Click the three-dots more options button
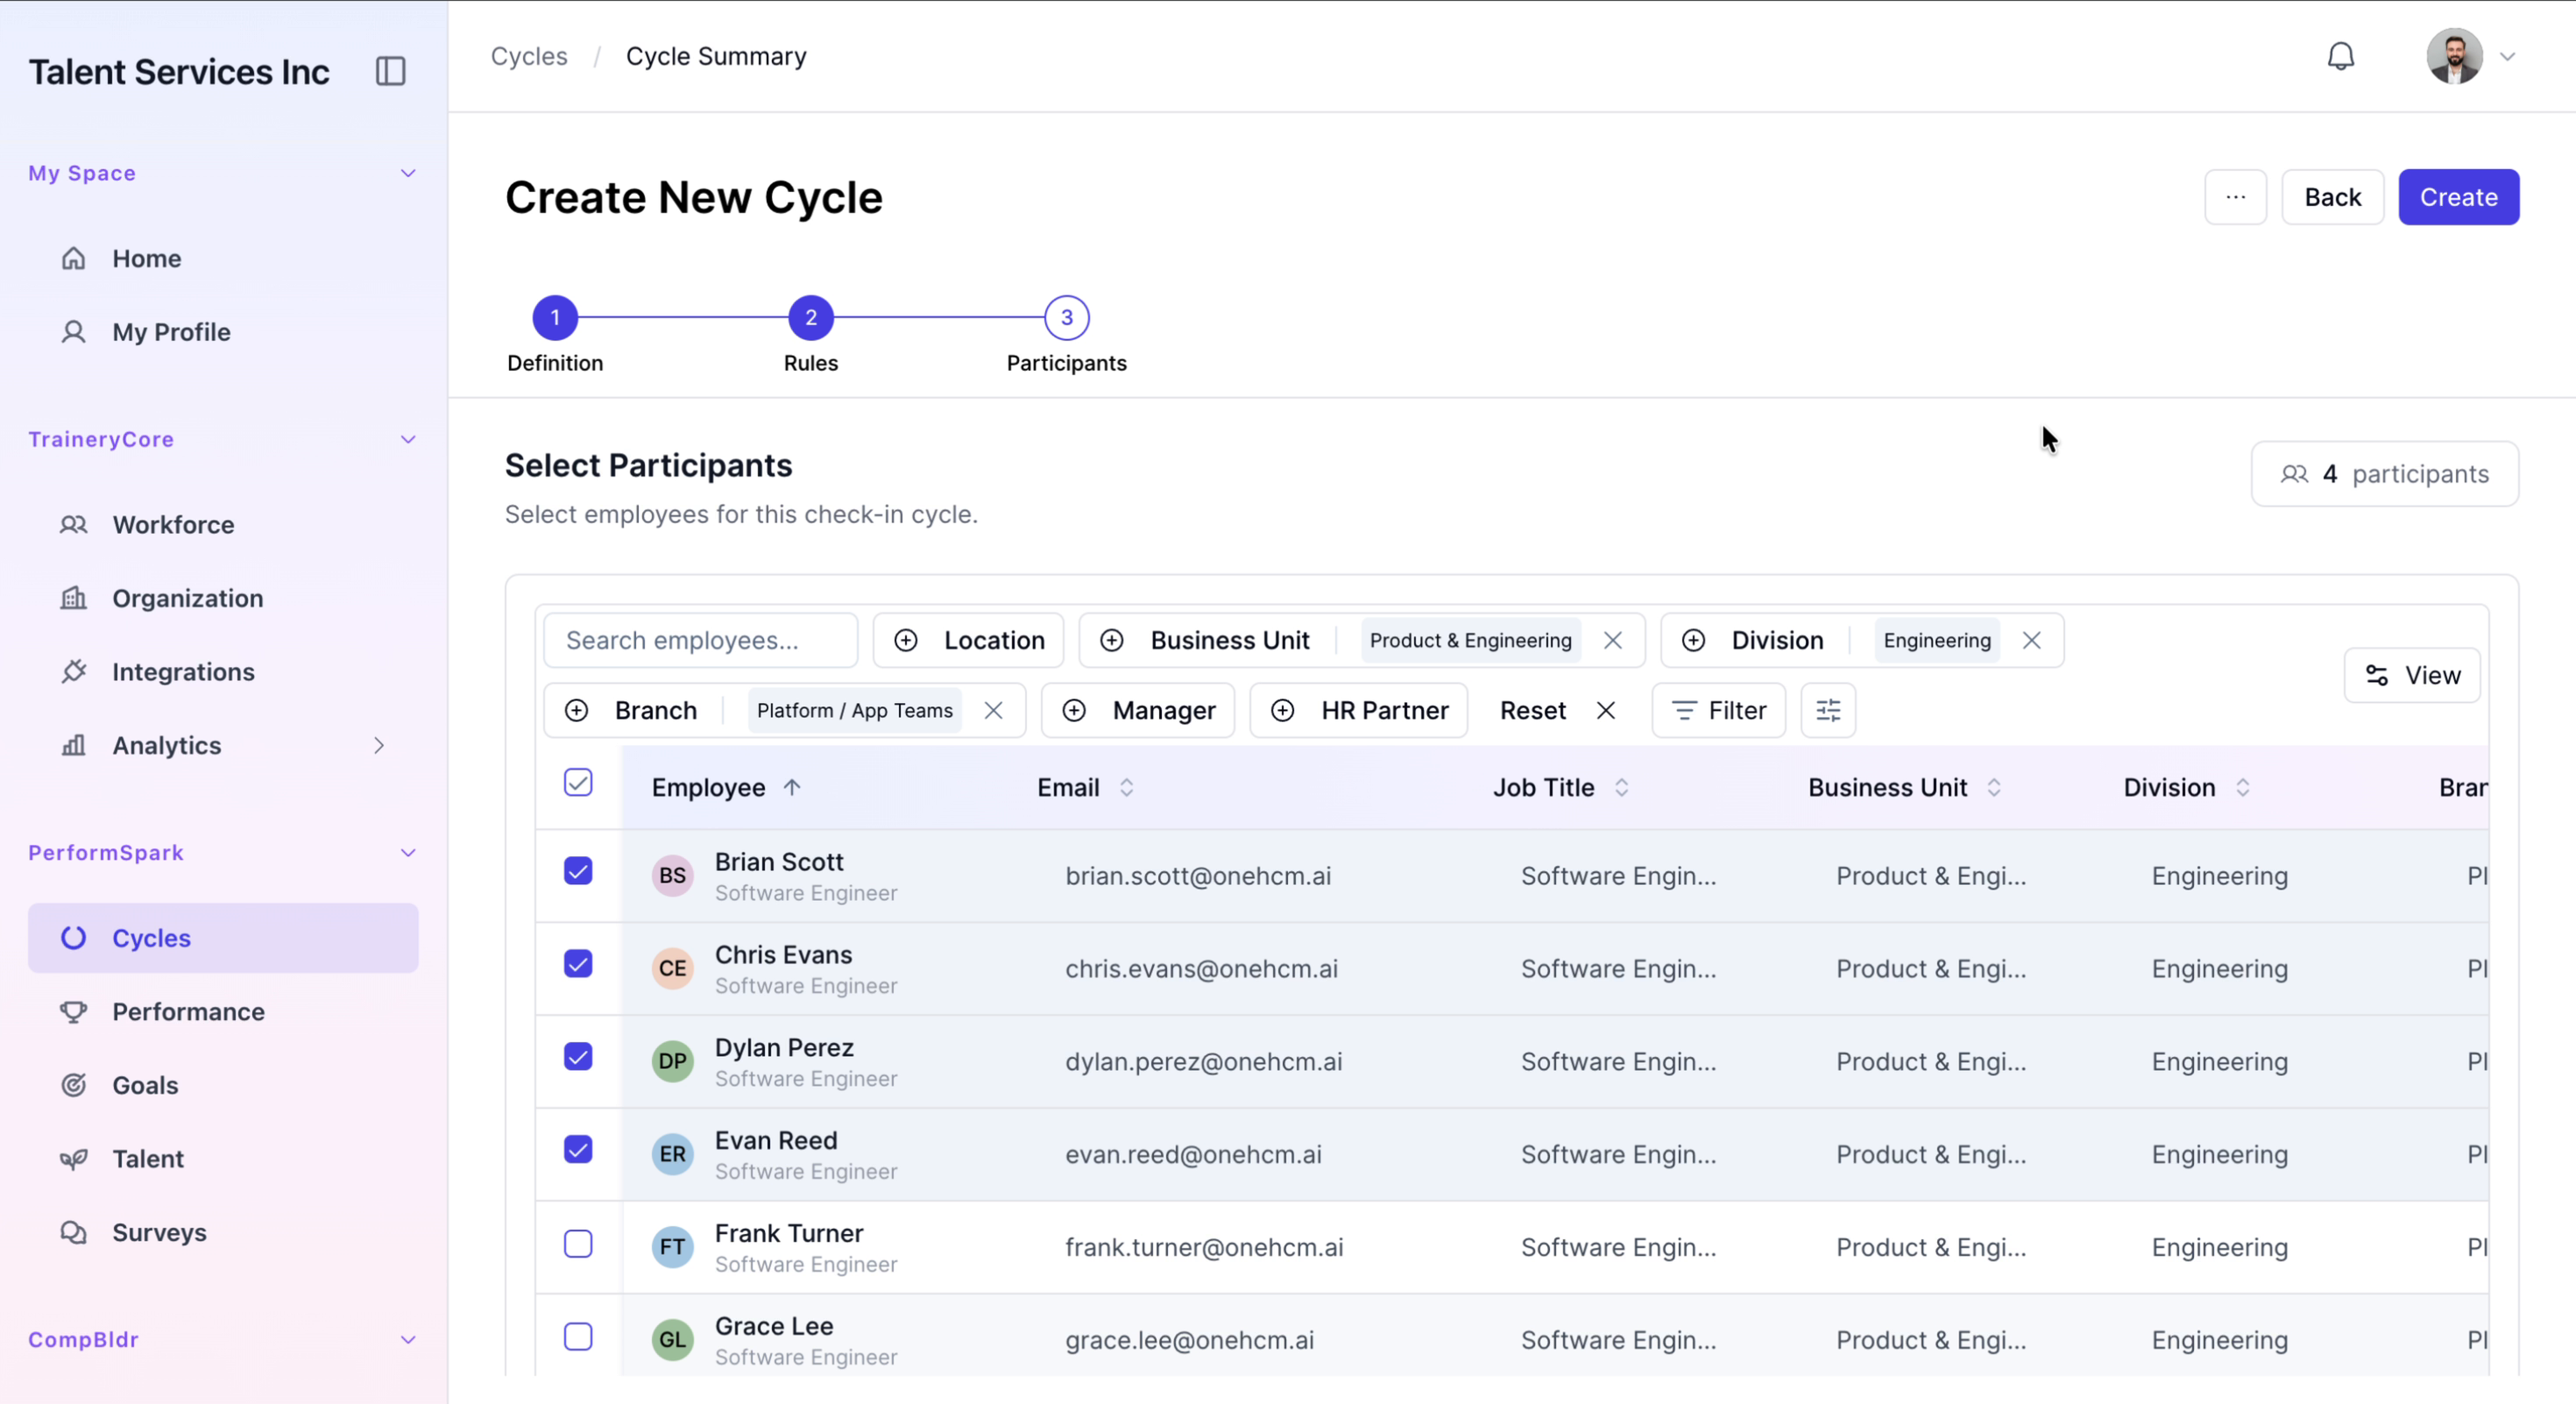Screen dimensions: 2576x1404 coord(2235,197)
